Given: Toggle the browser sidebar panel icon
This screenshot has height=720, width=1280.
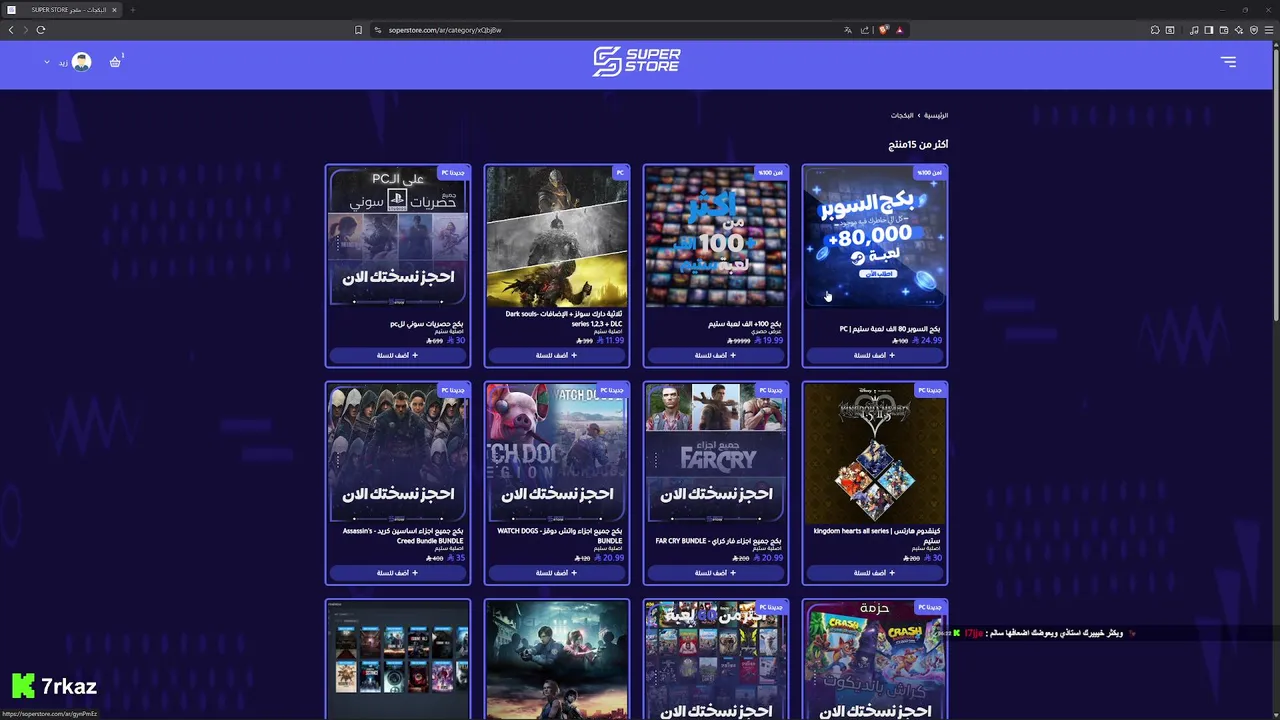Looking at the screenshot, I should (1209, 30).
